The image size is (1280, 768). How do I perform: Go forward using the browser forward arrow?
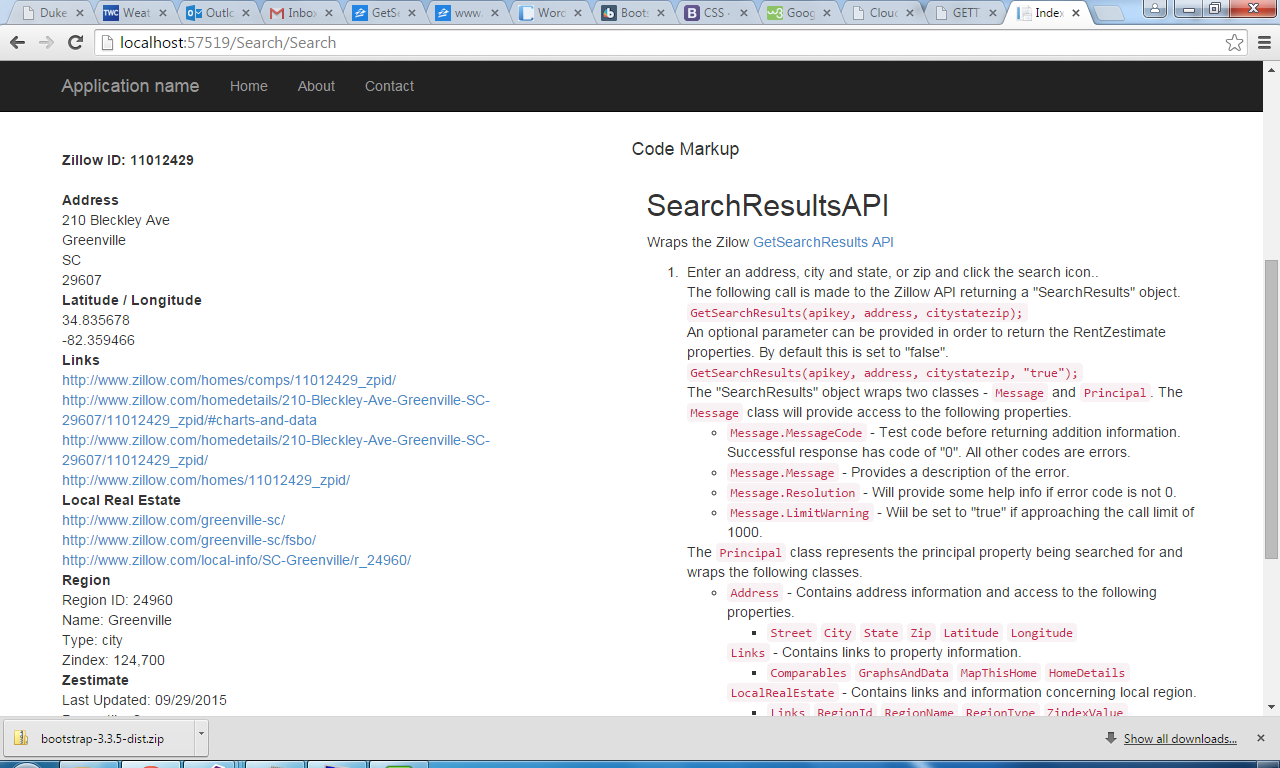[x=46, y=43]
